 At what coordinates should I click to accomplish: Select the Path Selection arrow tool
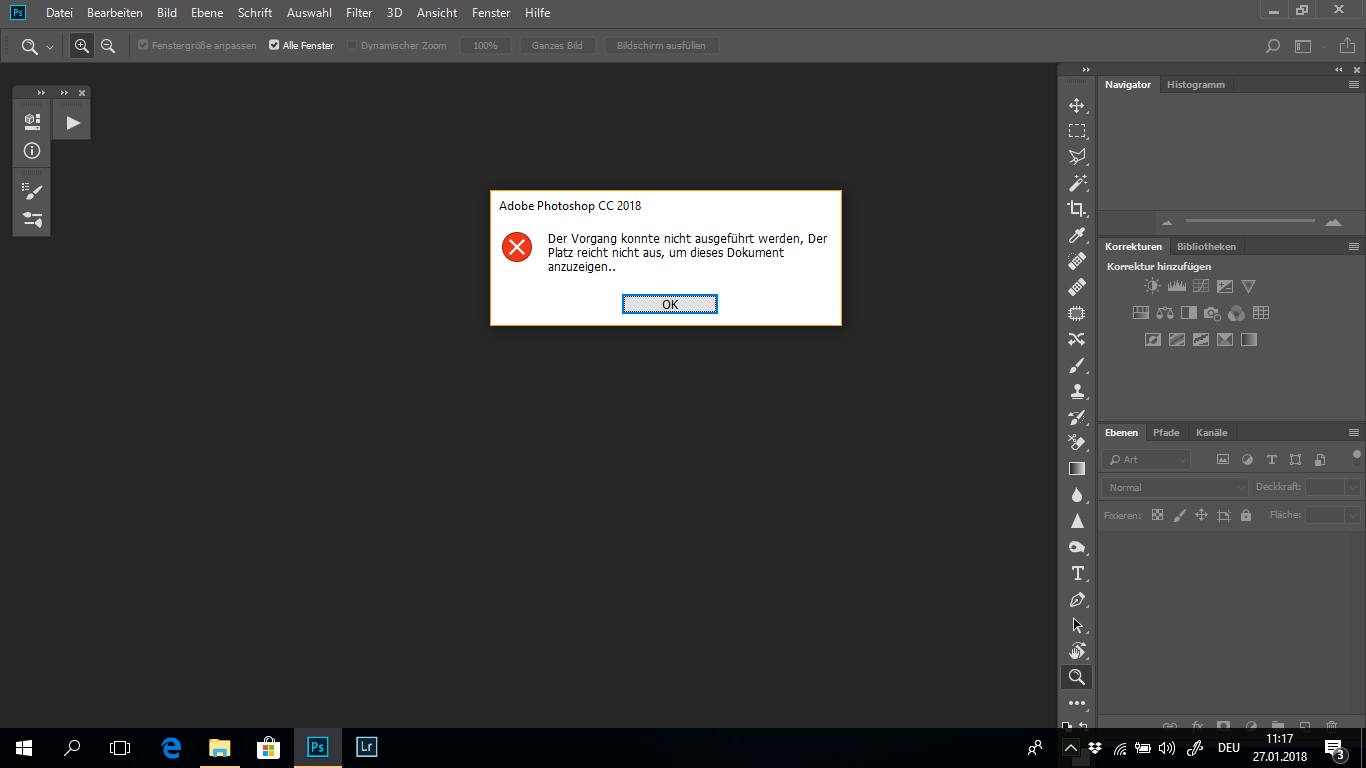coord(1077,625)
